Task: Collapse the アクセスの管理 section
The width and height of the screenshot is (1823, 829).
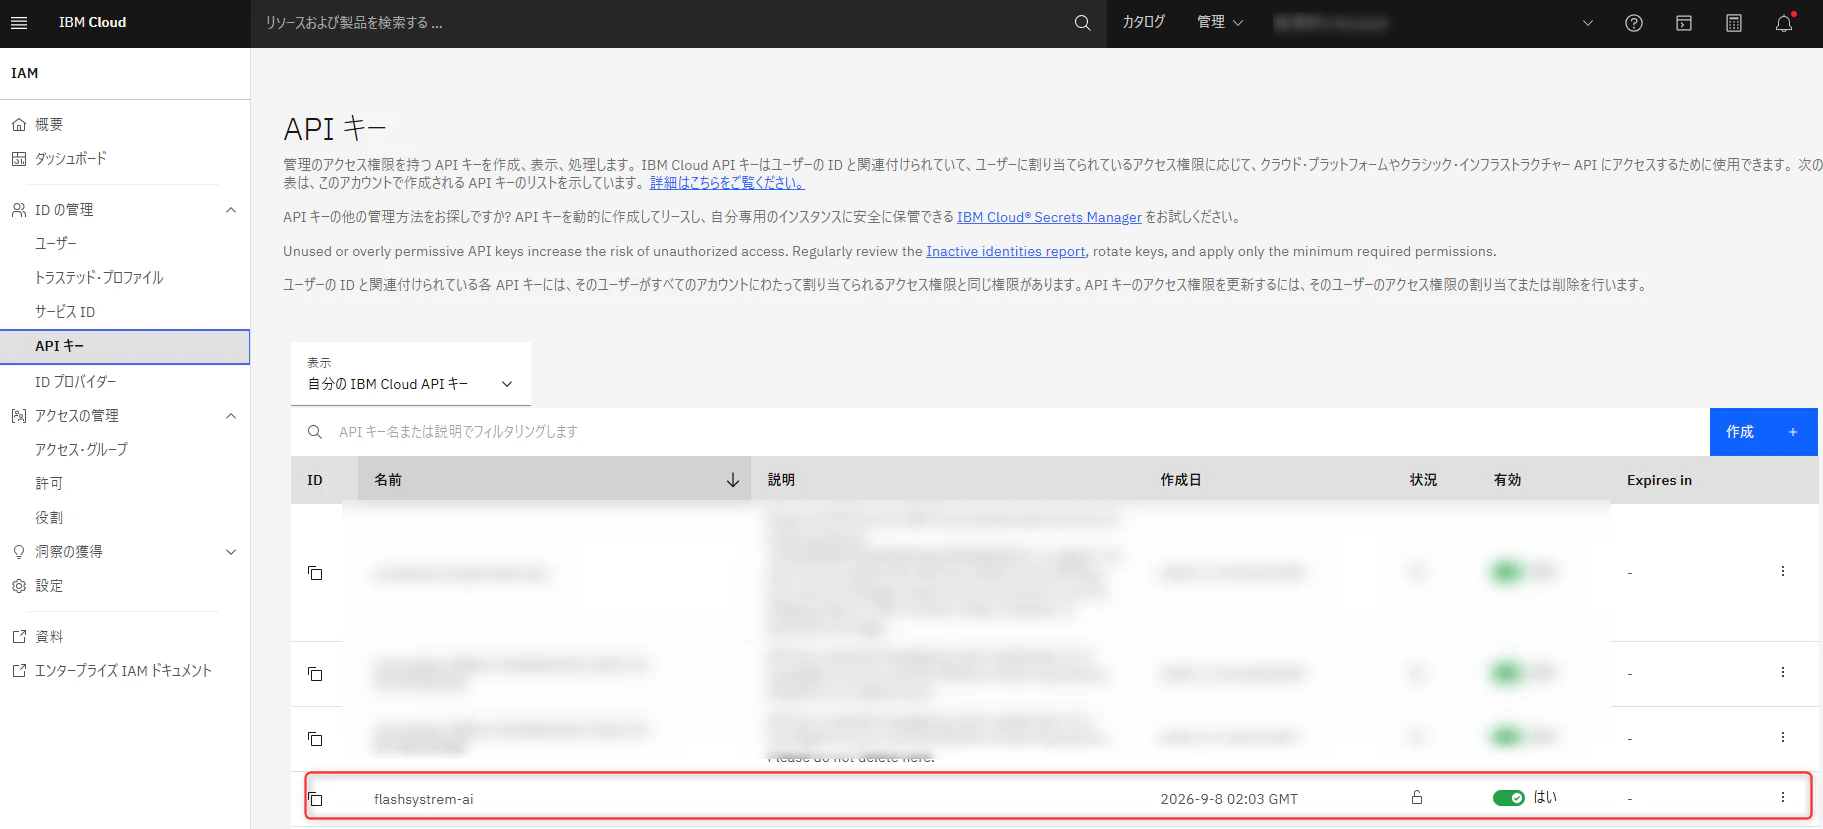Action: (231, 416)
